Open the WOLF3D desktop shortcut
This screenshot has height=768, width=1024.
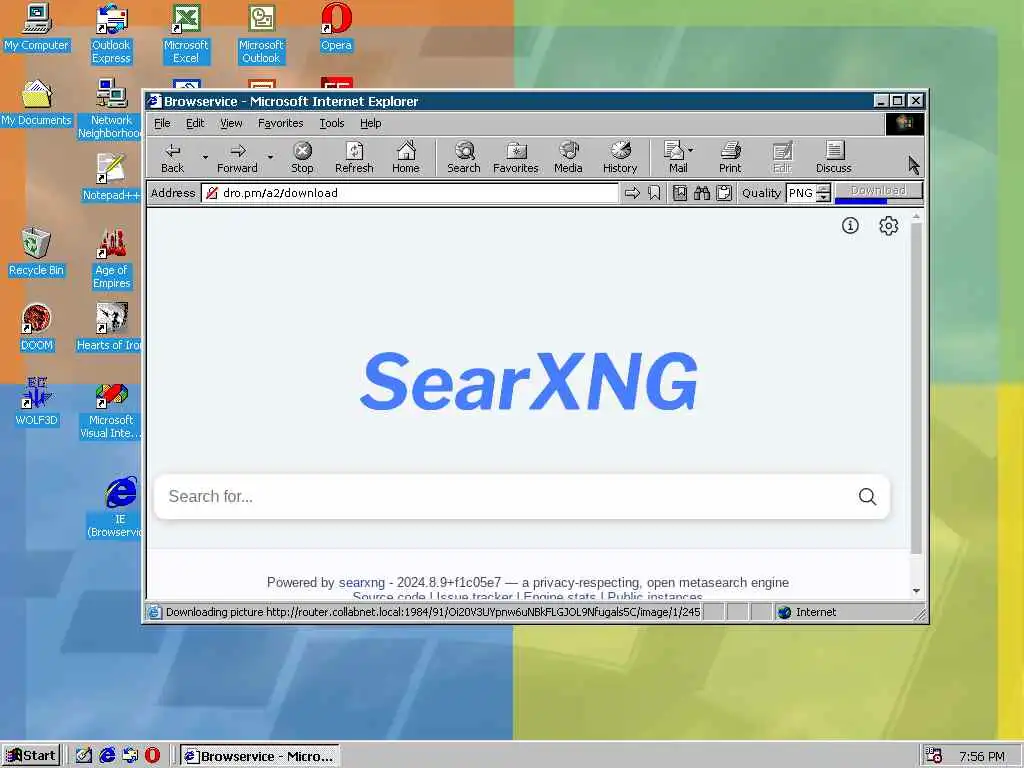pyautogui.click(x=36, y=403)
